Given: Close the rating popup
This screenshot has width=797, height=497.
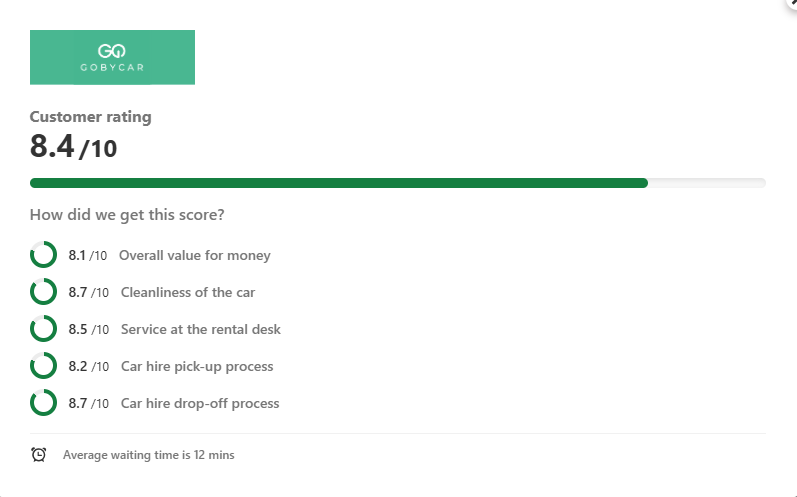Looking at the screenshot, I should tap(791, 4).
